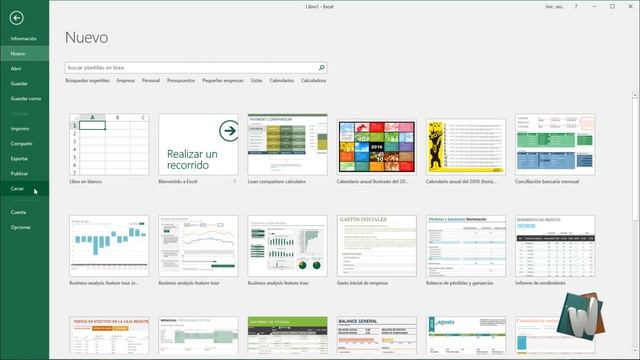Select the agosto calendar template thumbnail
The height and width of the screenshot is (360, 640).
tap(466, 335)
